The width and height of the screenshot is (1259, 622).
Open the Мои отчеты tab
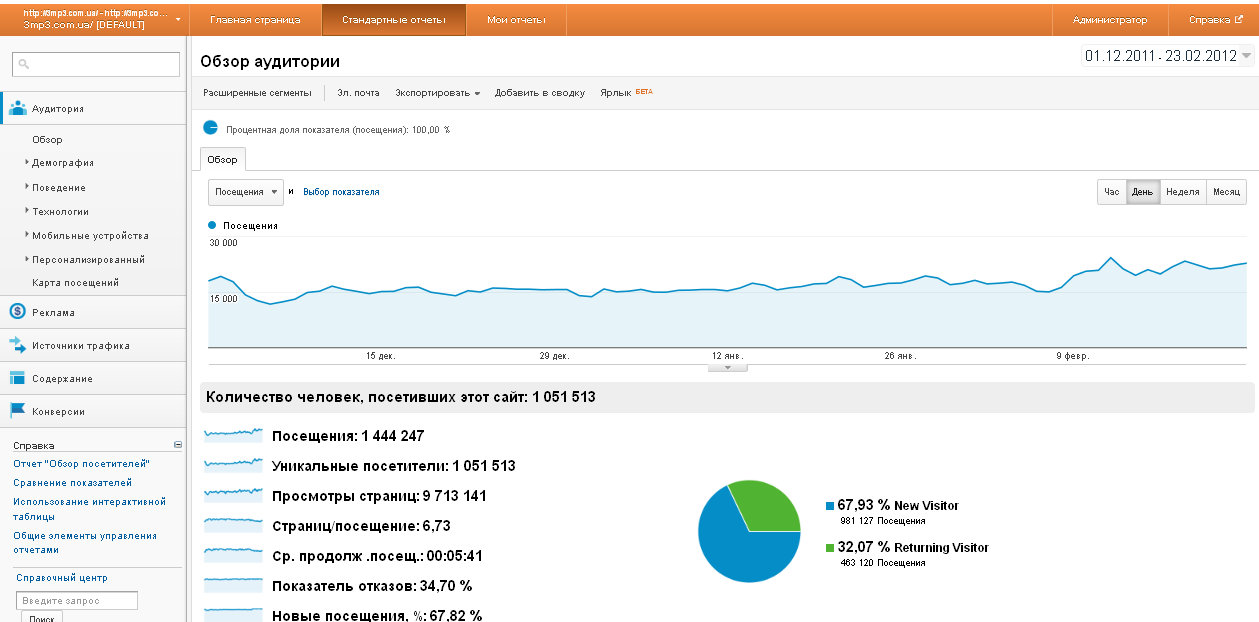pos(516,20)
